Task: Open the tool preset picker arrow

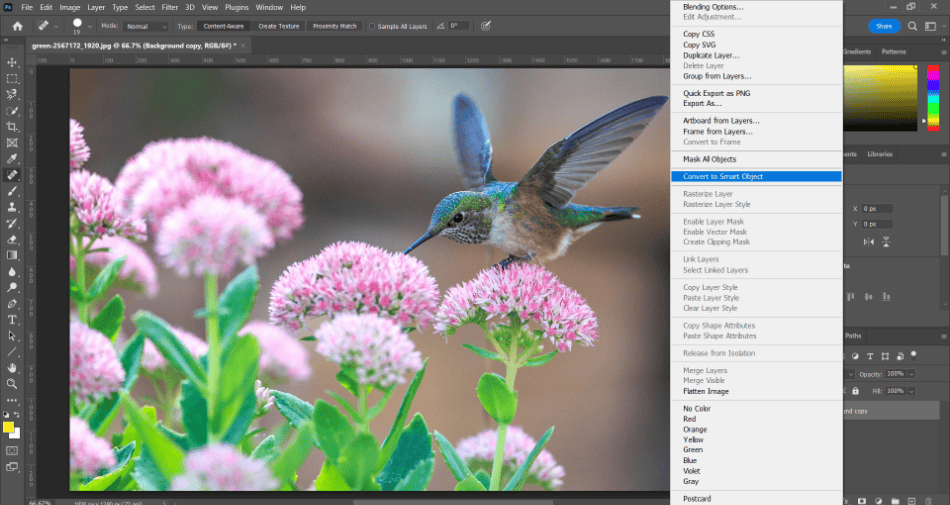Action: point(56,27)
